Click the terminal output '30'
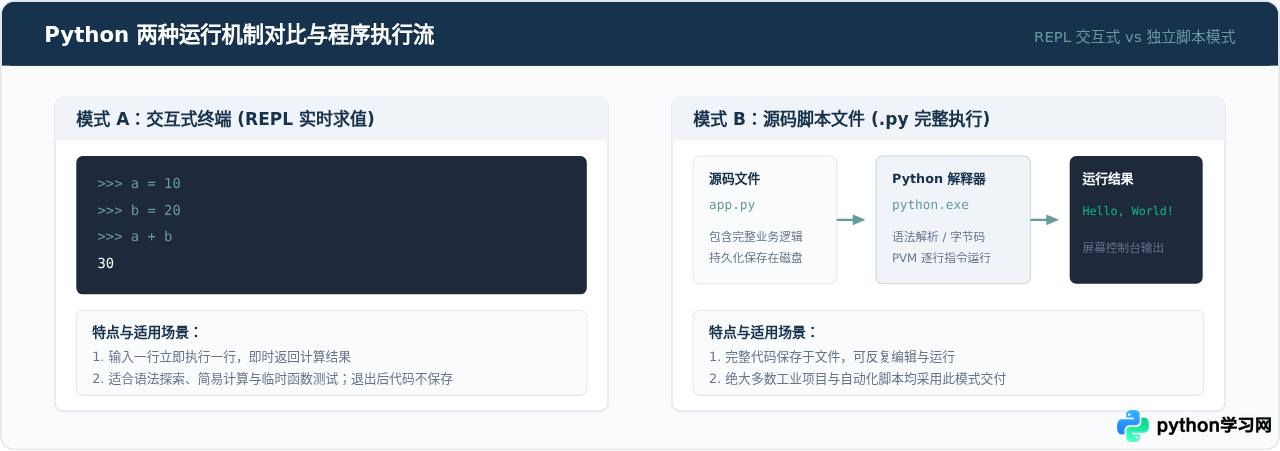 pos(106,264)
